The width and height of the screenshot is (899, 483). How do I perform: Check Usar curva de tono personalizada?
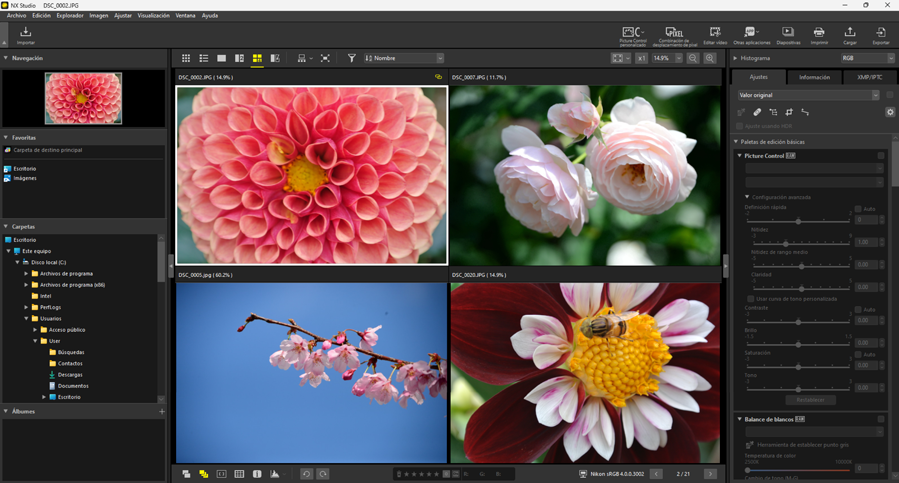(751, 299)
